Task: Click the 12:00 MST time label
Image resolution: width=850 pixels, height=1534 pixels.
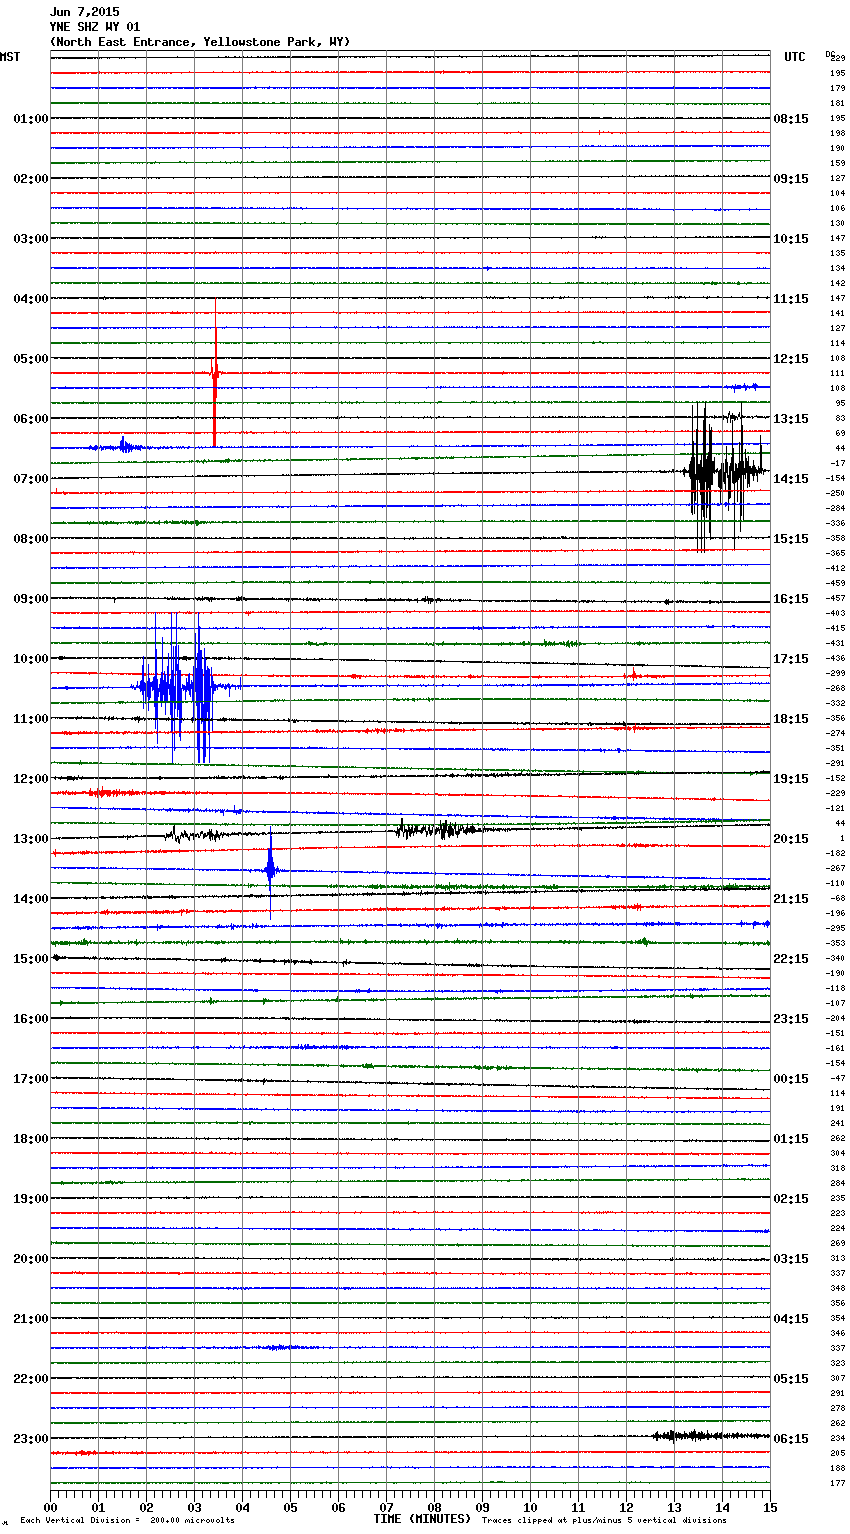Action: (31, 779)
